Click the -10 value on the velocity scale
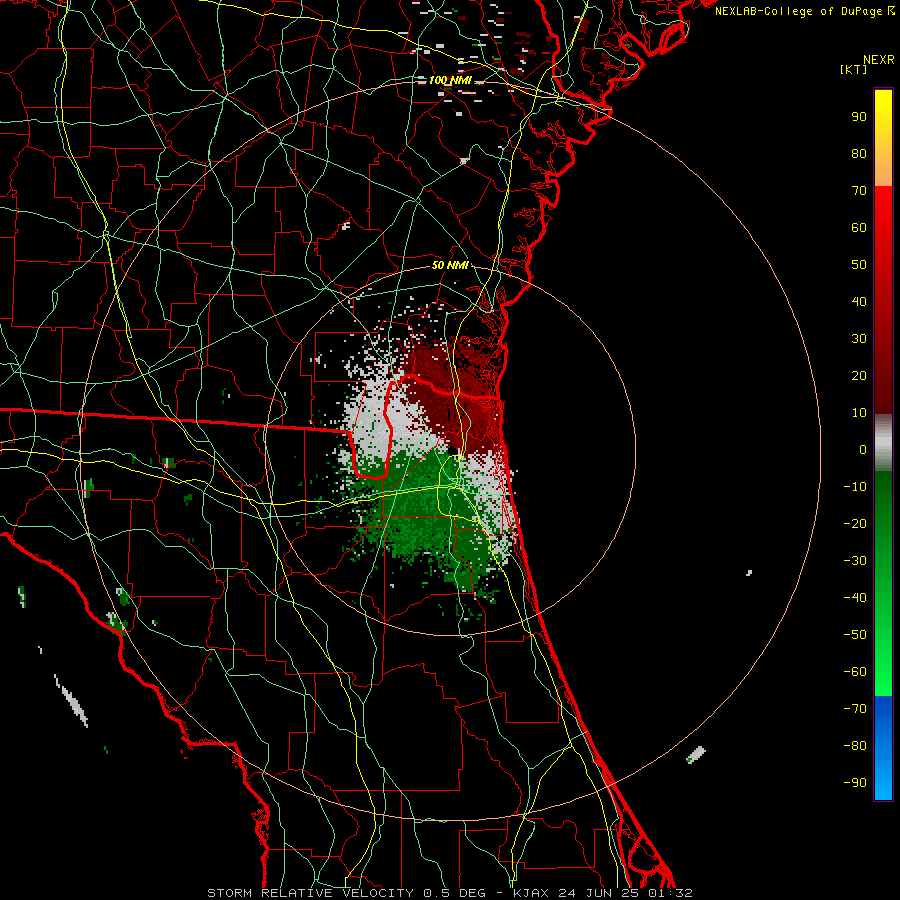The image size is (900, 900). (855, 487)
